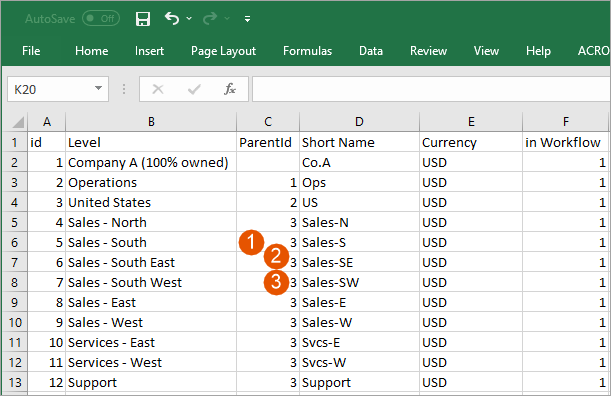Open Customize Quick Access Toolbar dropdown

coord(247,19)
